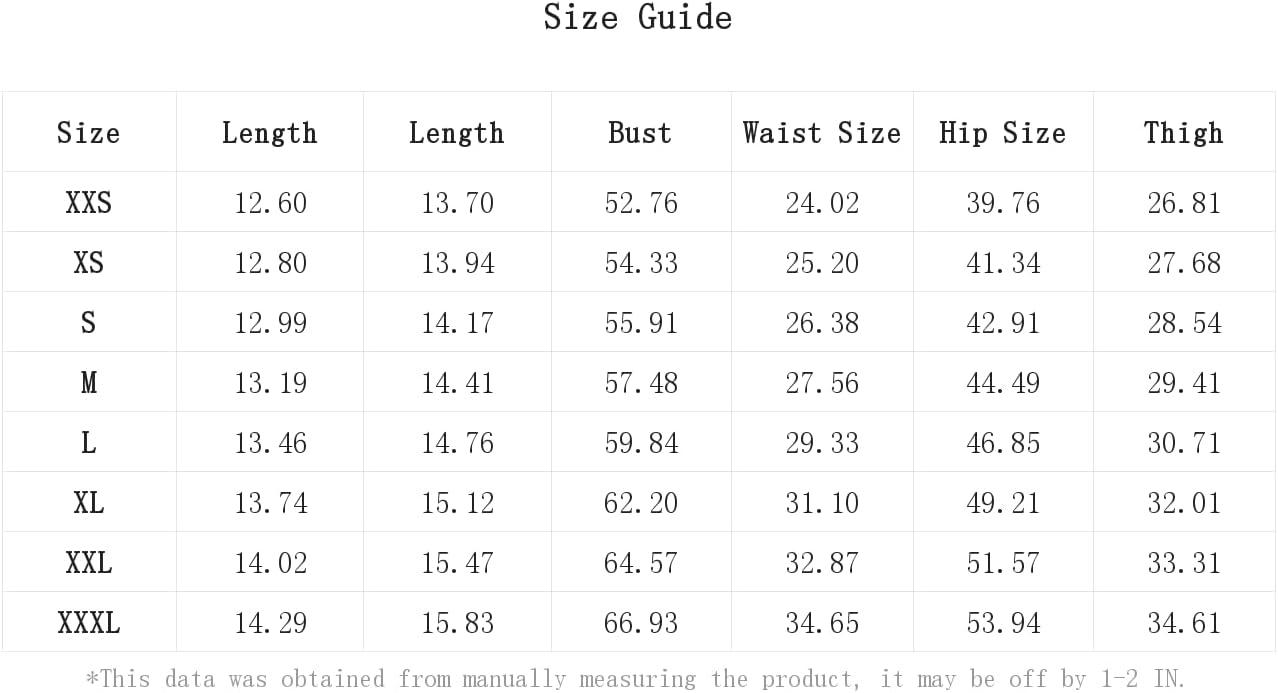Click the Size Guide title
Image resolution: width=1278 pixels, height=693 pixels.
(x=638, y=18)
